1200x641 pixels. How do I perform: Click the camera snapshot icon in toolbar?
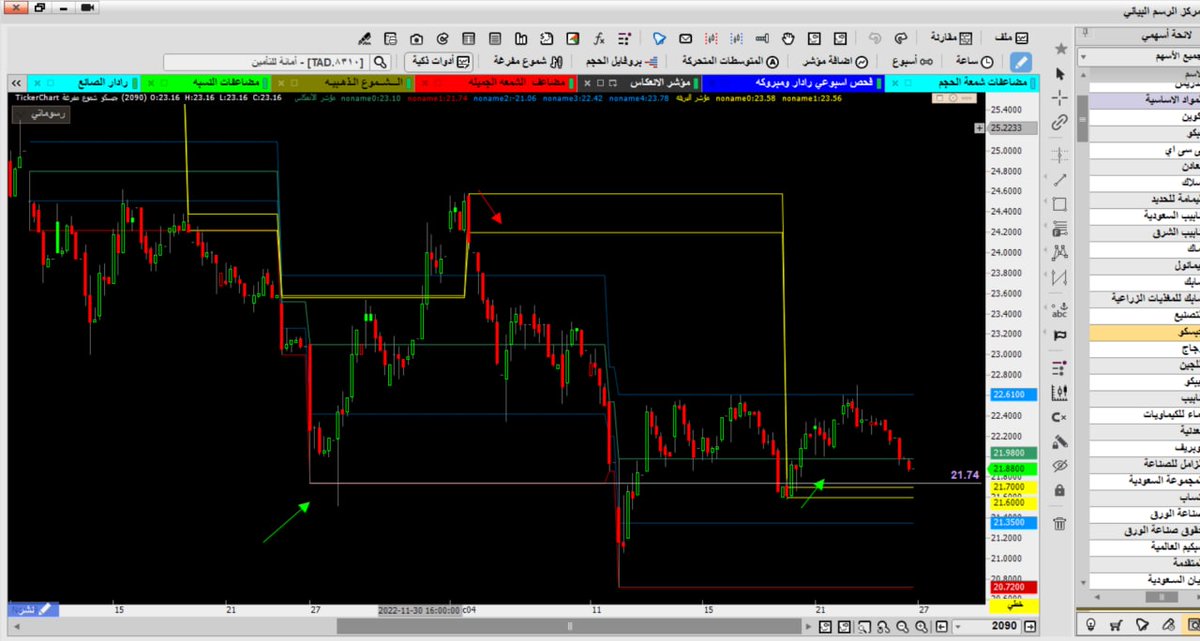pos(415,38)
